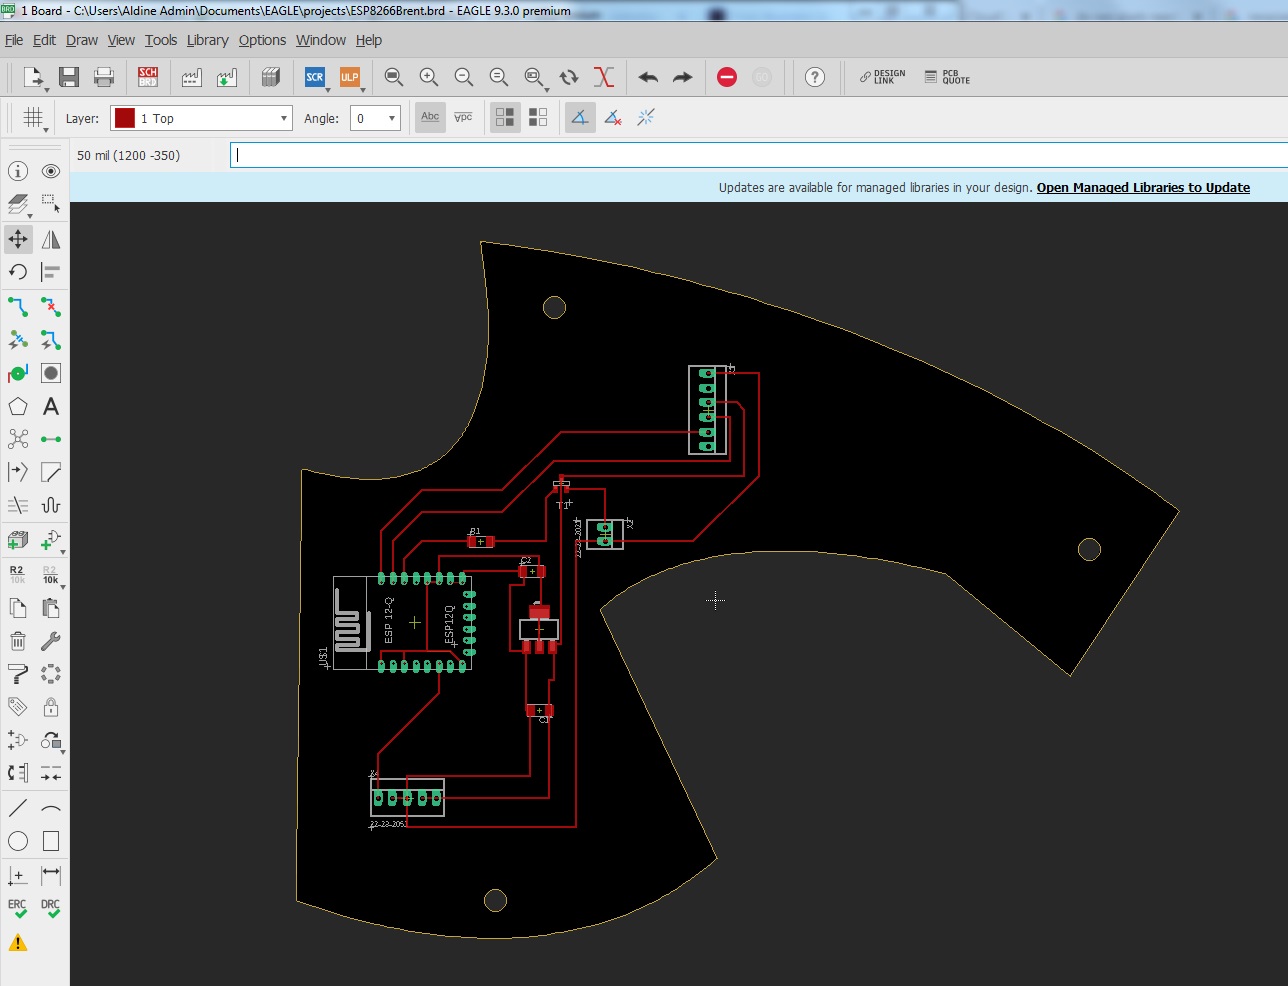The height and width of the screenshot is (986, 1288).
Task: Click the red layer color swatch
Action: click(125, 118)
